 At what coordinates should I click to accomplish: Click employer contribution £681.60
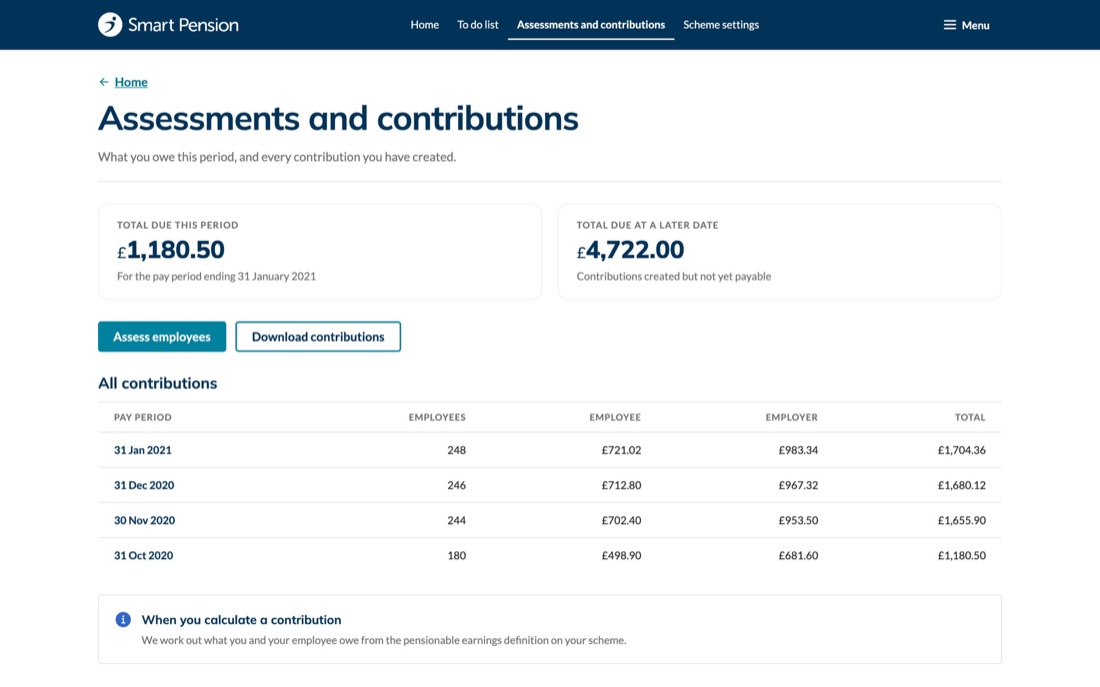[x=798, y=556]
